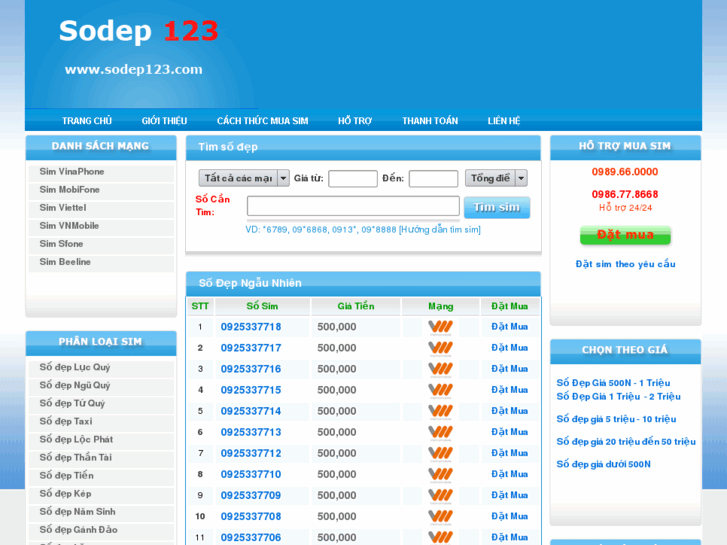
Task: Click sim number 0925337710
Action: tap(251, 475)
